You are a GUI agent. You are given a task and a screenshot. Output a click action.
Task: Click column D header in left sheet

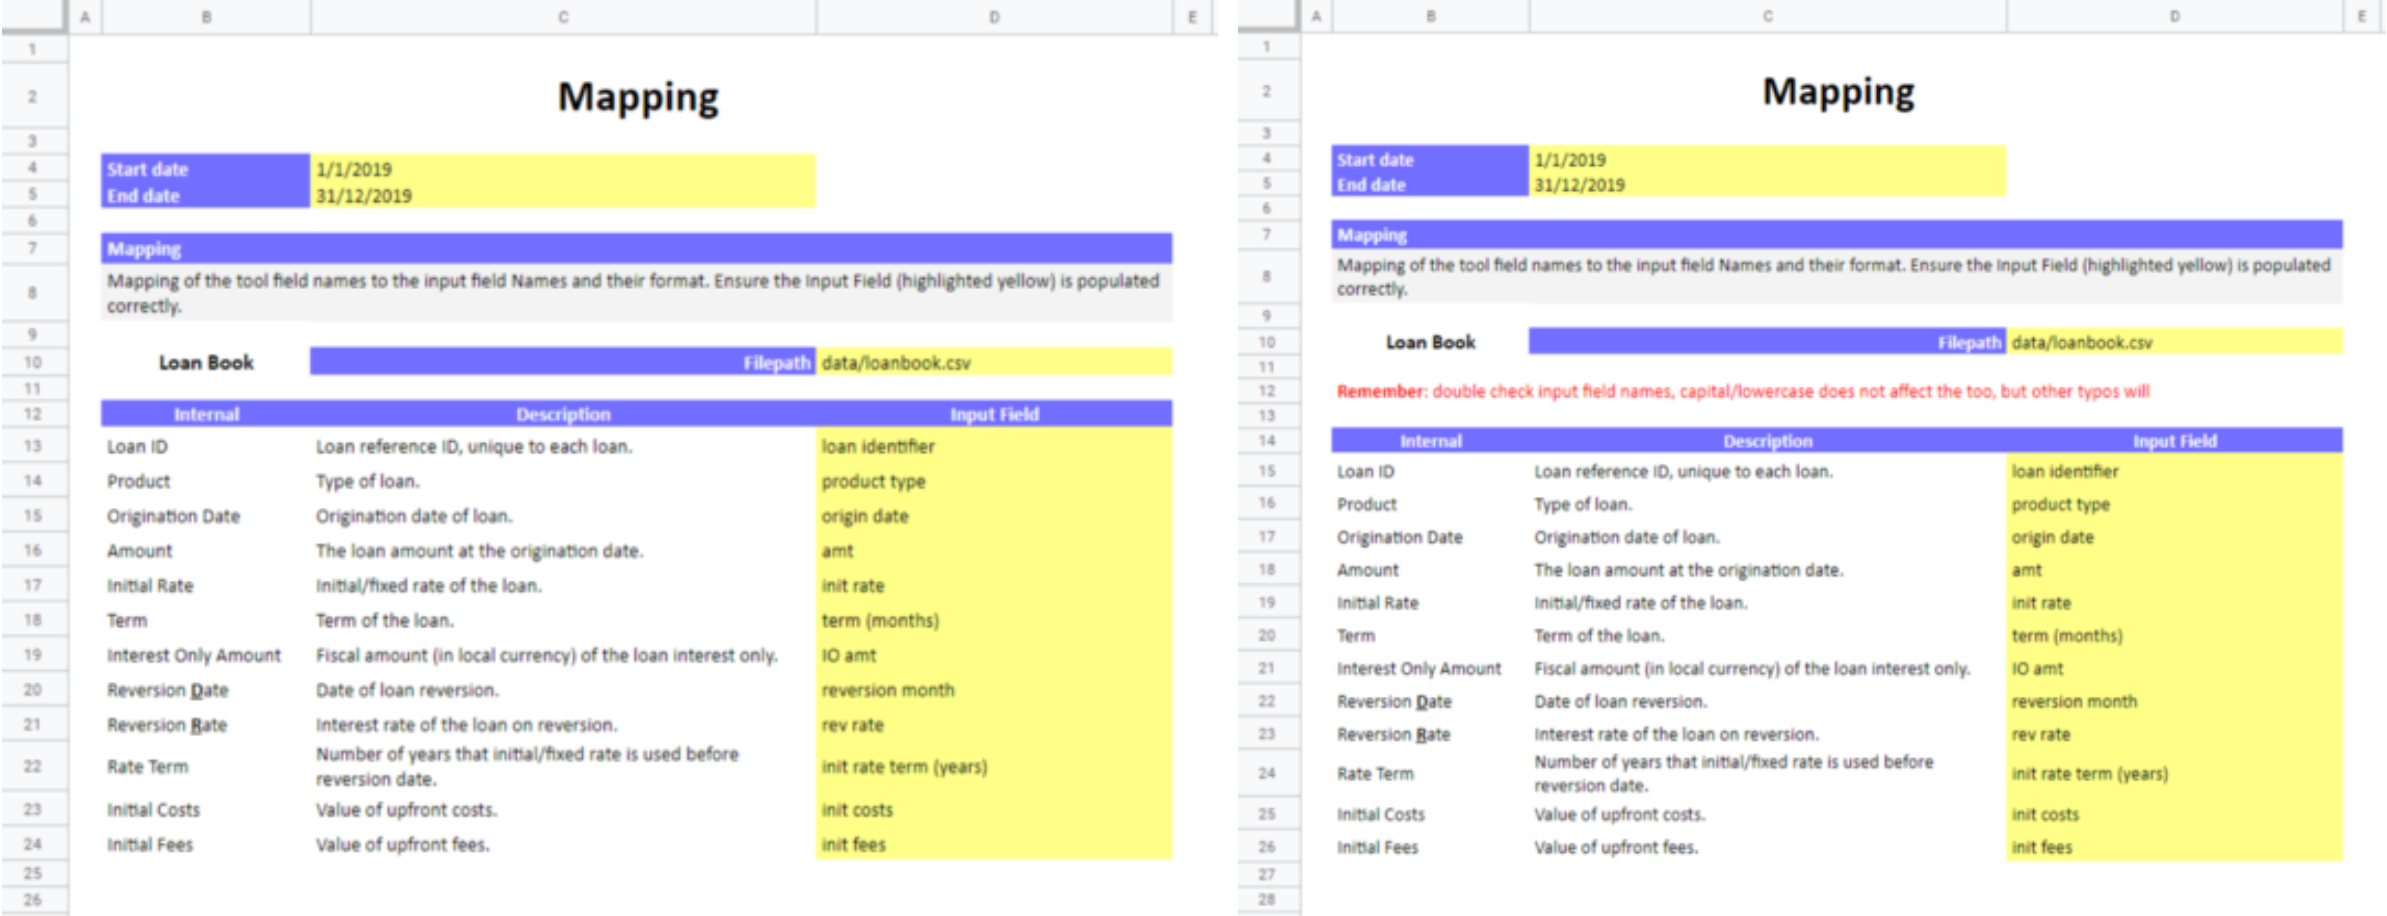(x=994, y=17)
